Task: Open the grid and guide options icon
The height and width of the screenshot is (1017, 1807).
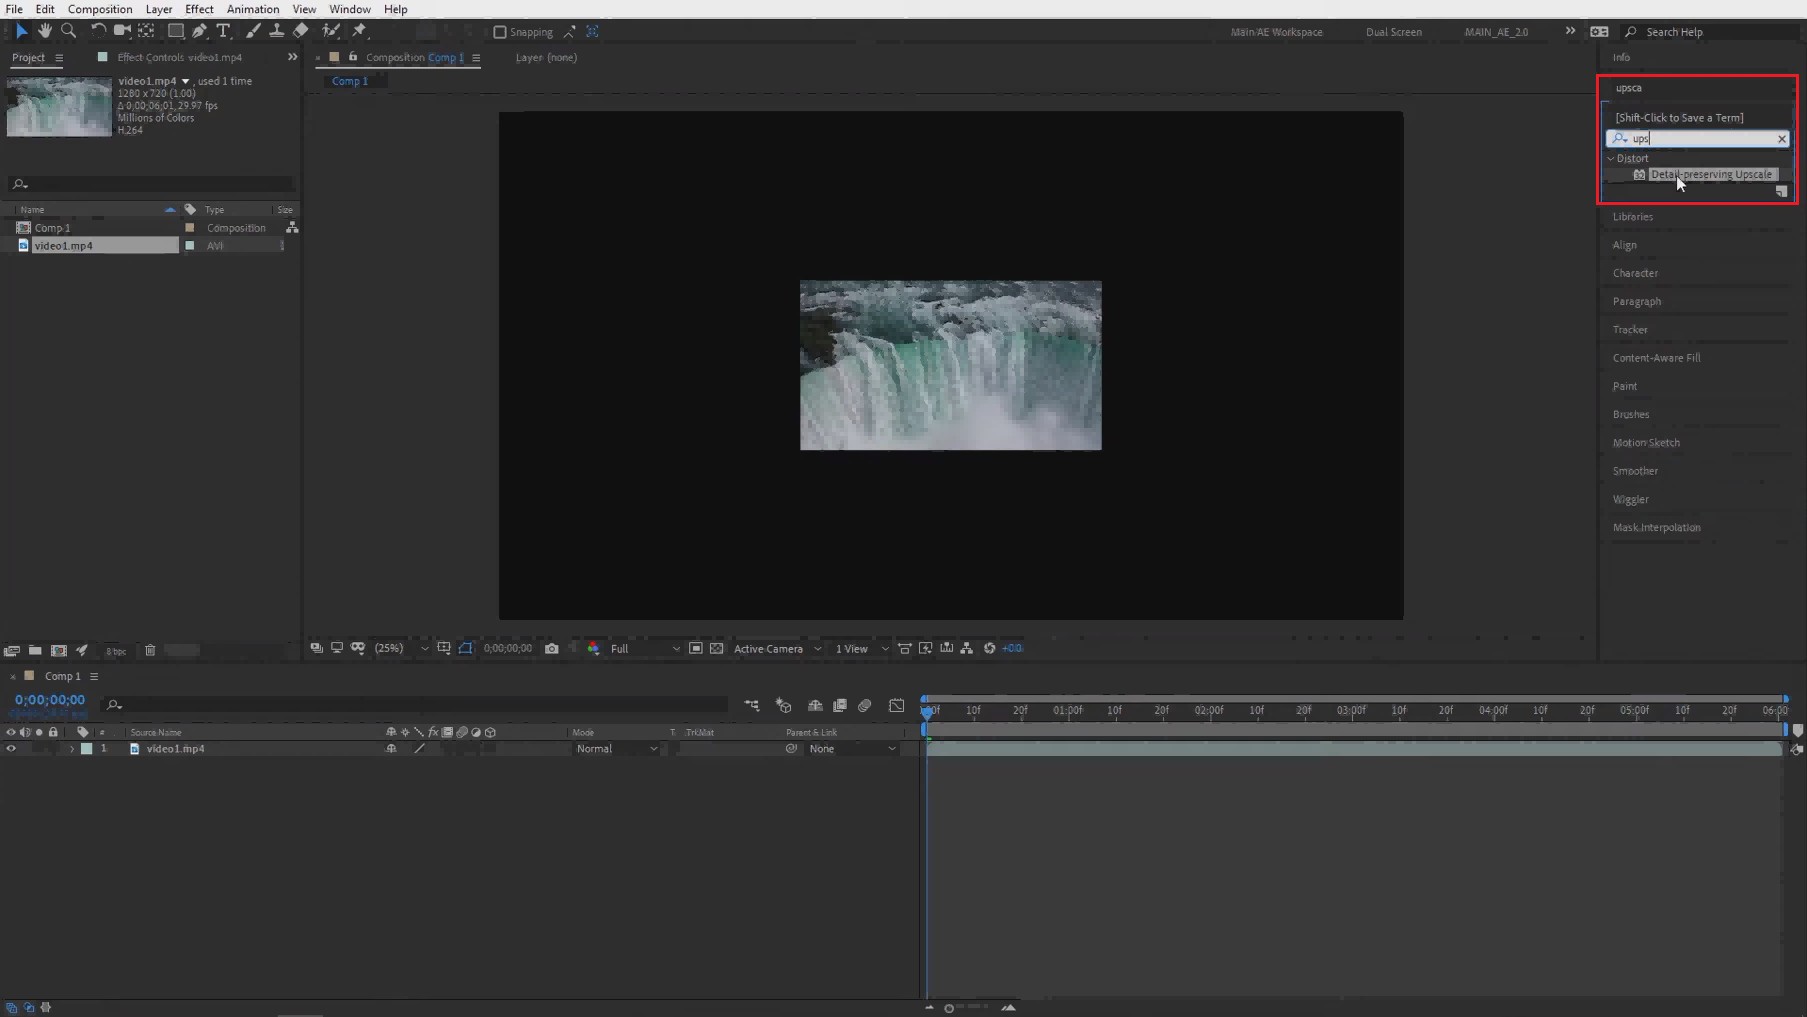Action: click(x=444, y=648)
